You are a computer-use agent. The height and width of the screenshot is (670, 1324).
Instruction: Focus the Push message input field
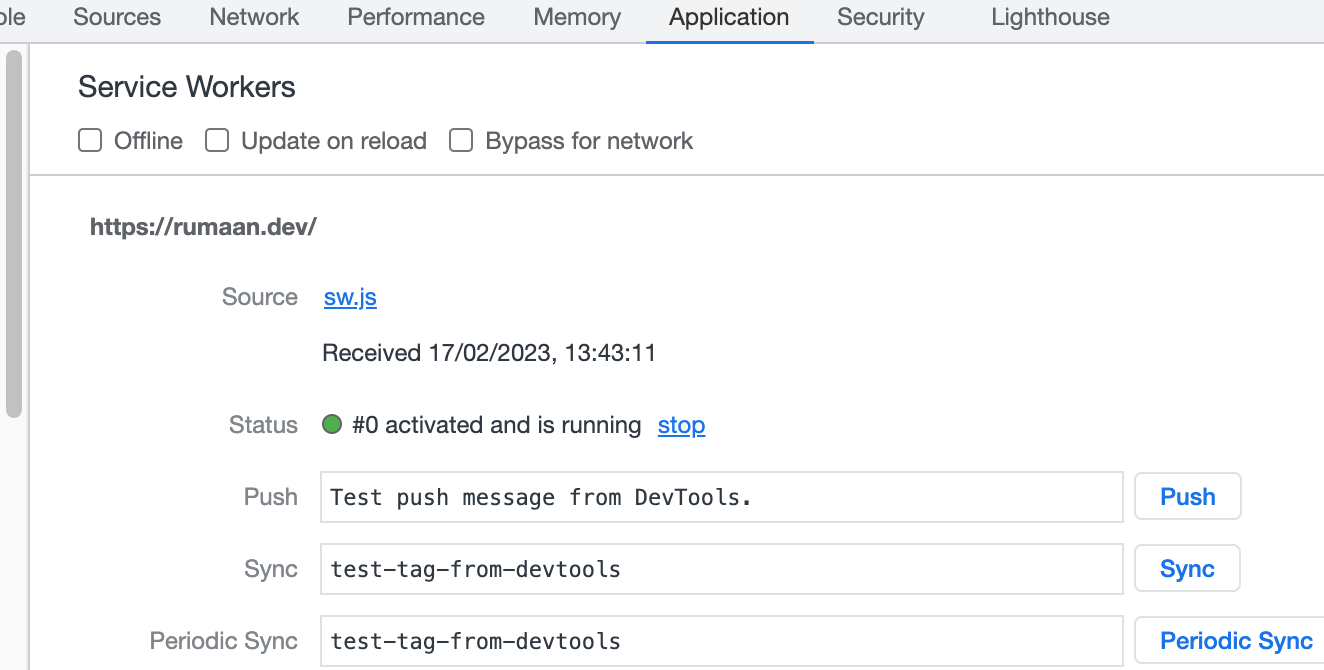point(721,497)
